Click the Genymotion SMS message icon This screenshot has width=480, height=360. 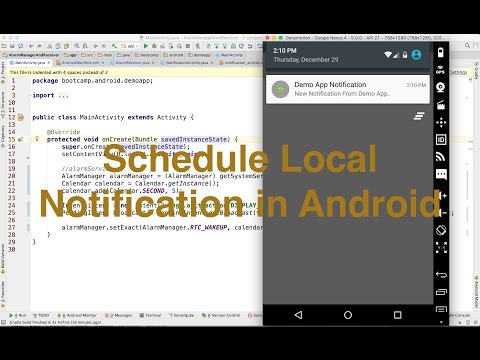441,174
